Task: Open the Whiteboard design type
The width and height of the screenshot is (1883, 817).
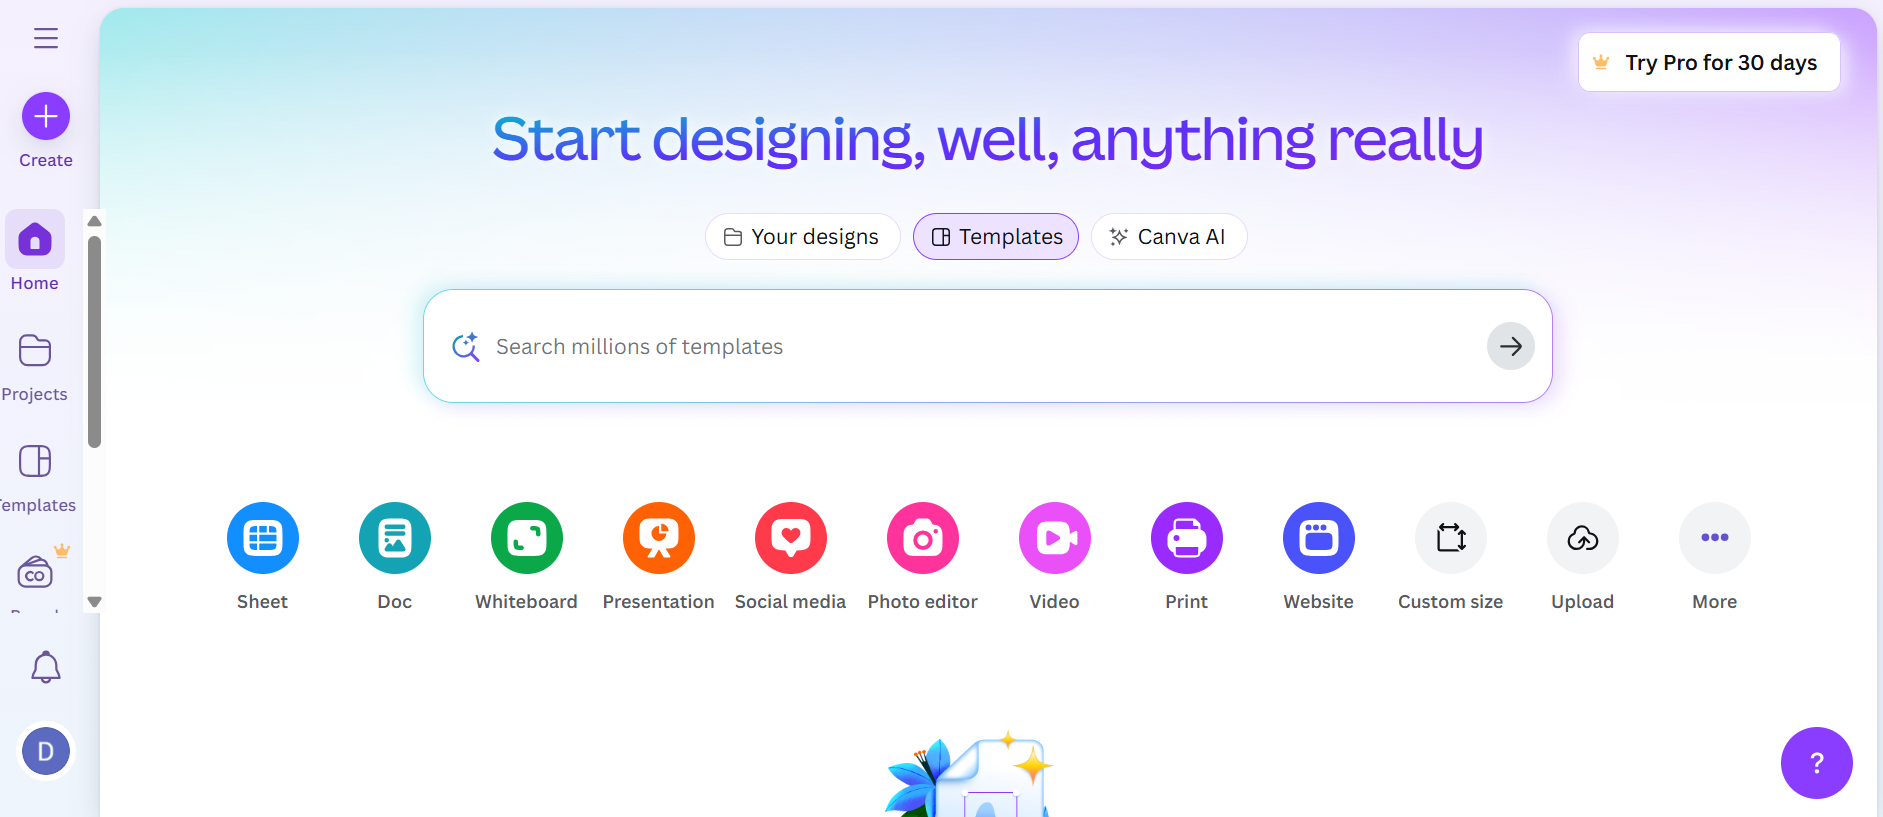Action: 526,538
